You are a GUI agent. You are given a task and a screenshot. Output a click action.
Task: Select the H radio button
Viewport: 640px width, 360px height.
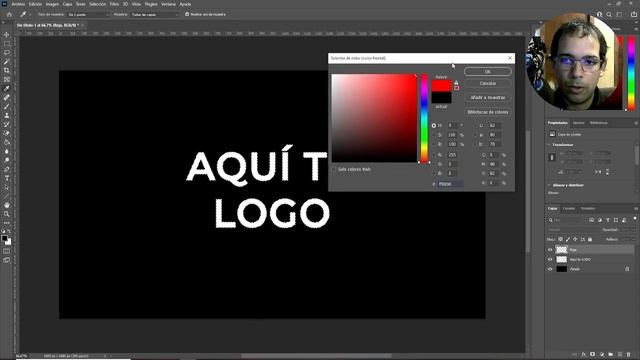[x=434, y=126]
